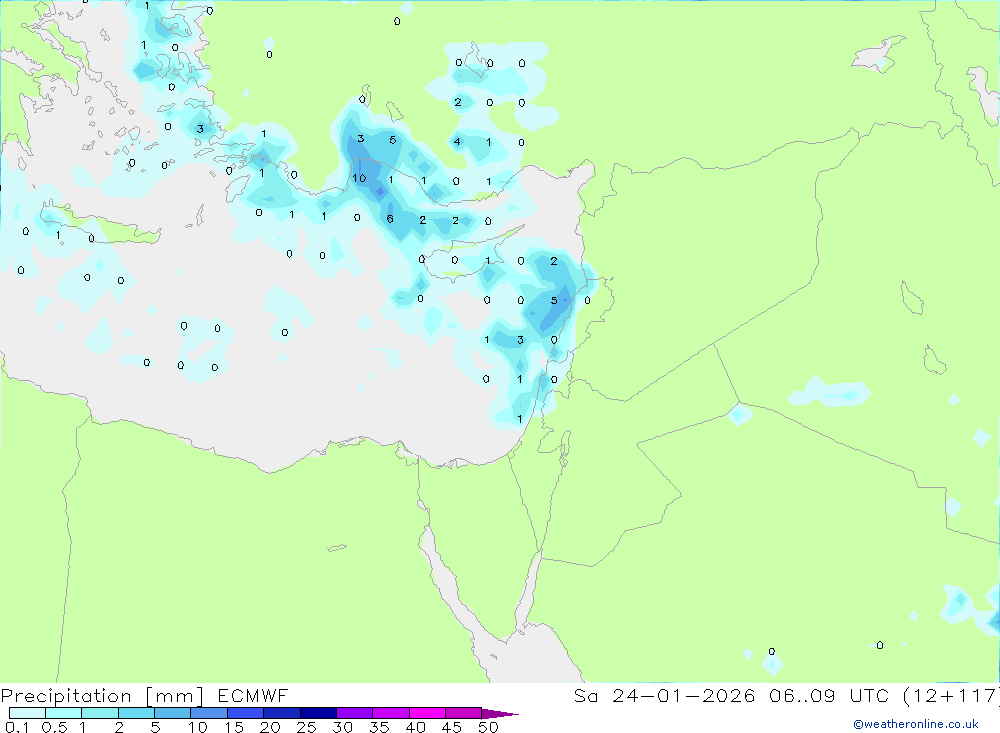Click the 25–30 mm navy legend swatch
This screenshot has width=1000, height=733.
tap(318, 713)
